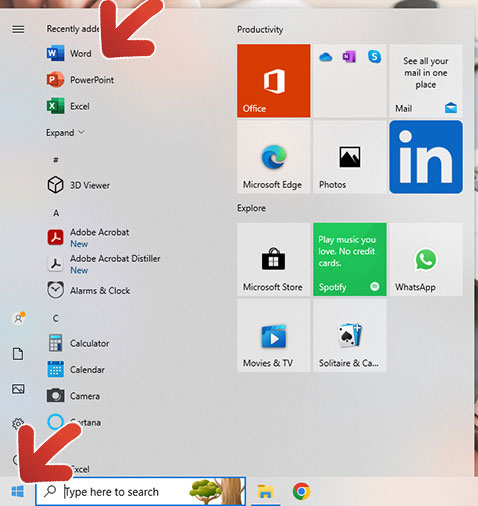Click the taskbar search box
Viewport: 478px width, 506px height.
click(140, 491)
